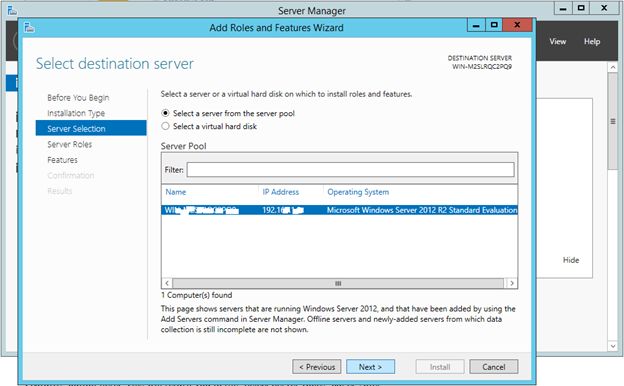Click Hide in the Server Manager window
Viewport: 624px width, 386px height.
[571, 260]
